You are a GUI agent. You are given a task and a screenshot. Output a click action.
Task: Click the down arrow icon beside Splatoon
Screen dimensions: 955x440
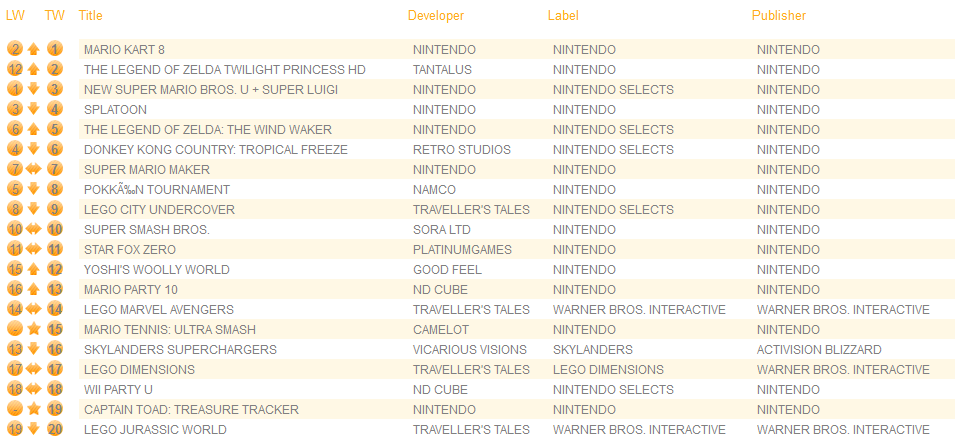[x=34, y=110]
